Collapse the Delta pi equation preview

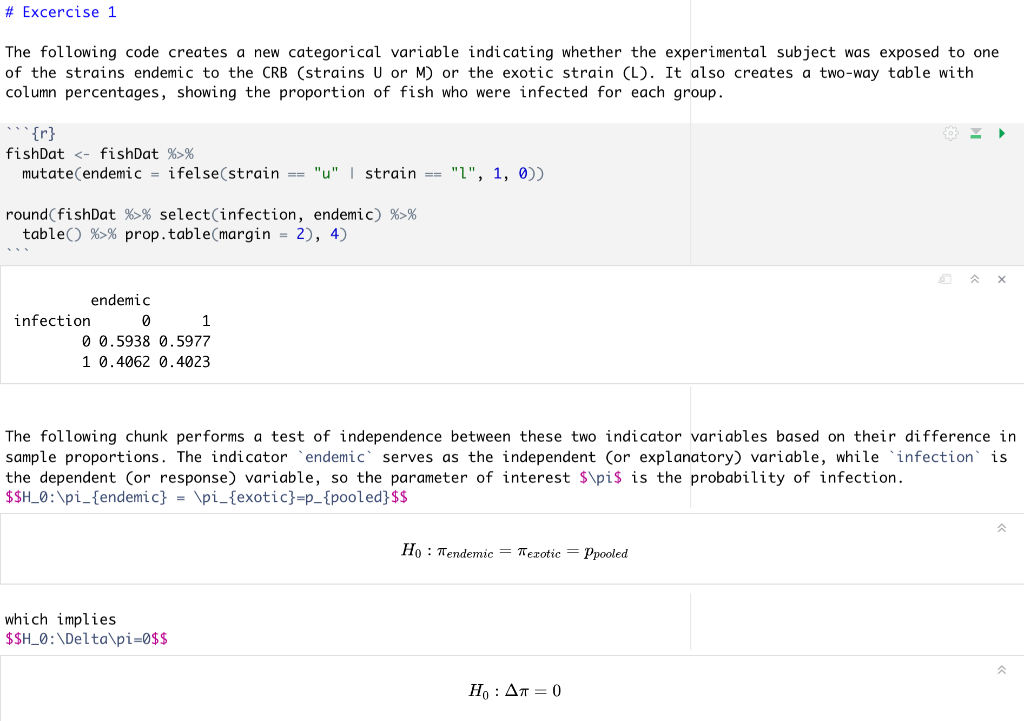pyautogui.click(x=1002, y=669)
